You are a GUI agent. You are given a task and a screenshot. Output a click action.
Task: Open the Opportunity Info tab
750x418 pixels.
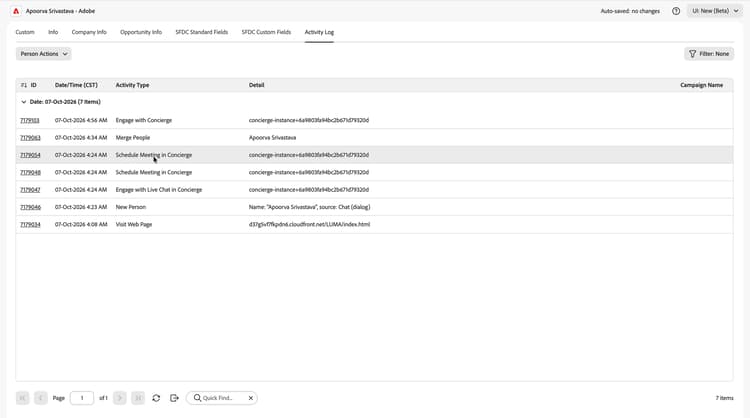click(141, 32)
